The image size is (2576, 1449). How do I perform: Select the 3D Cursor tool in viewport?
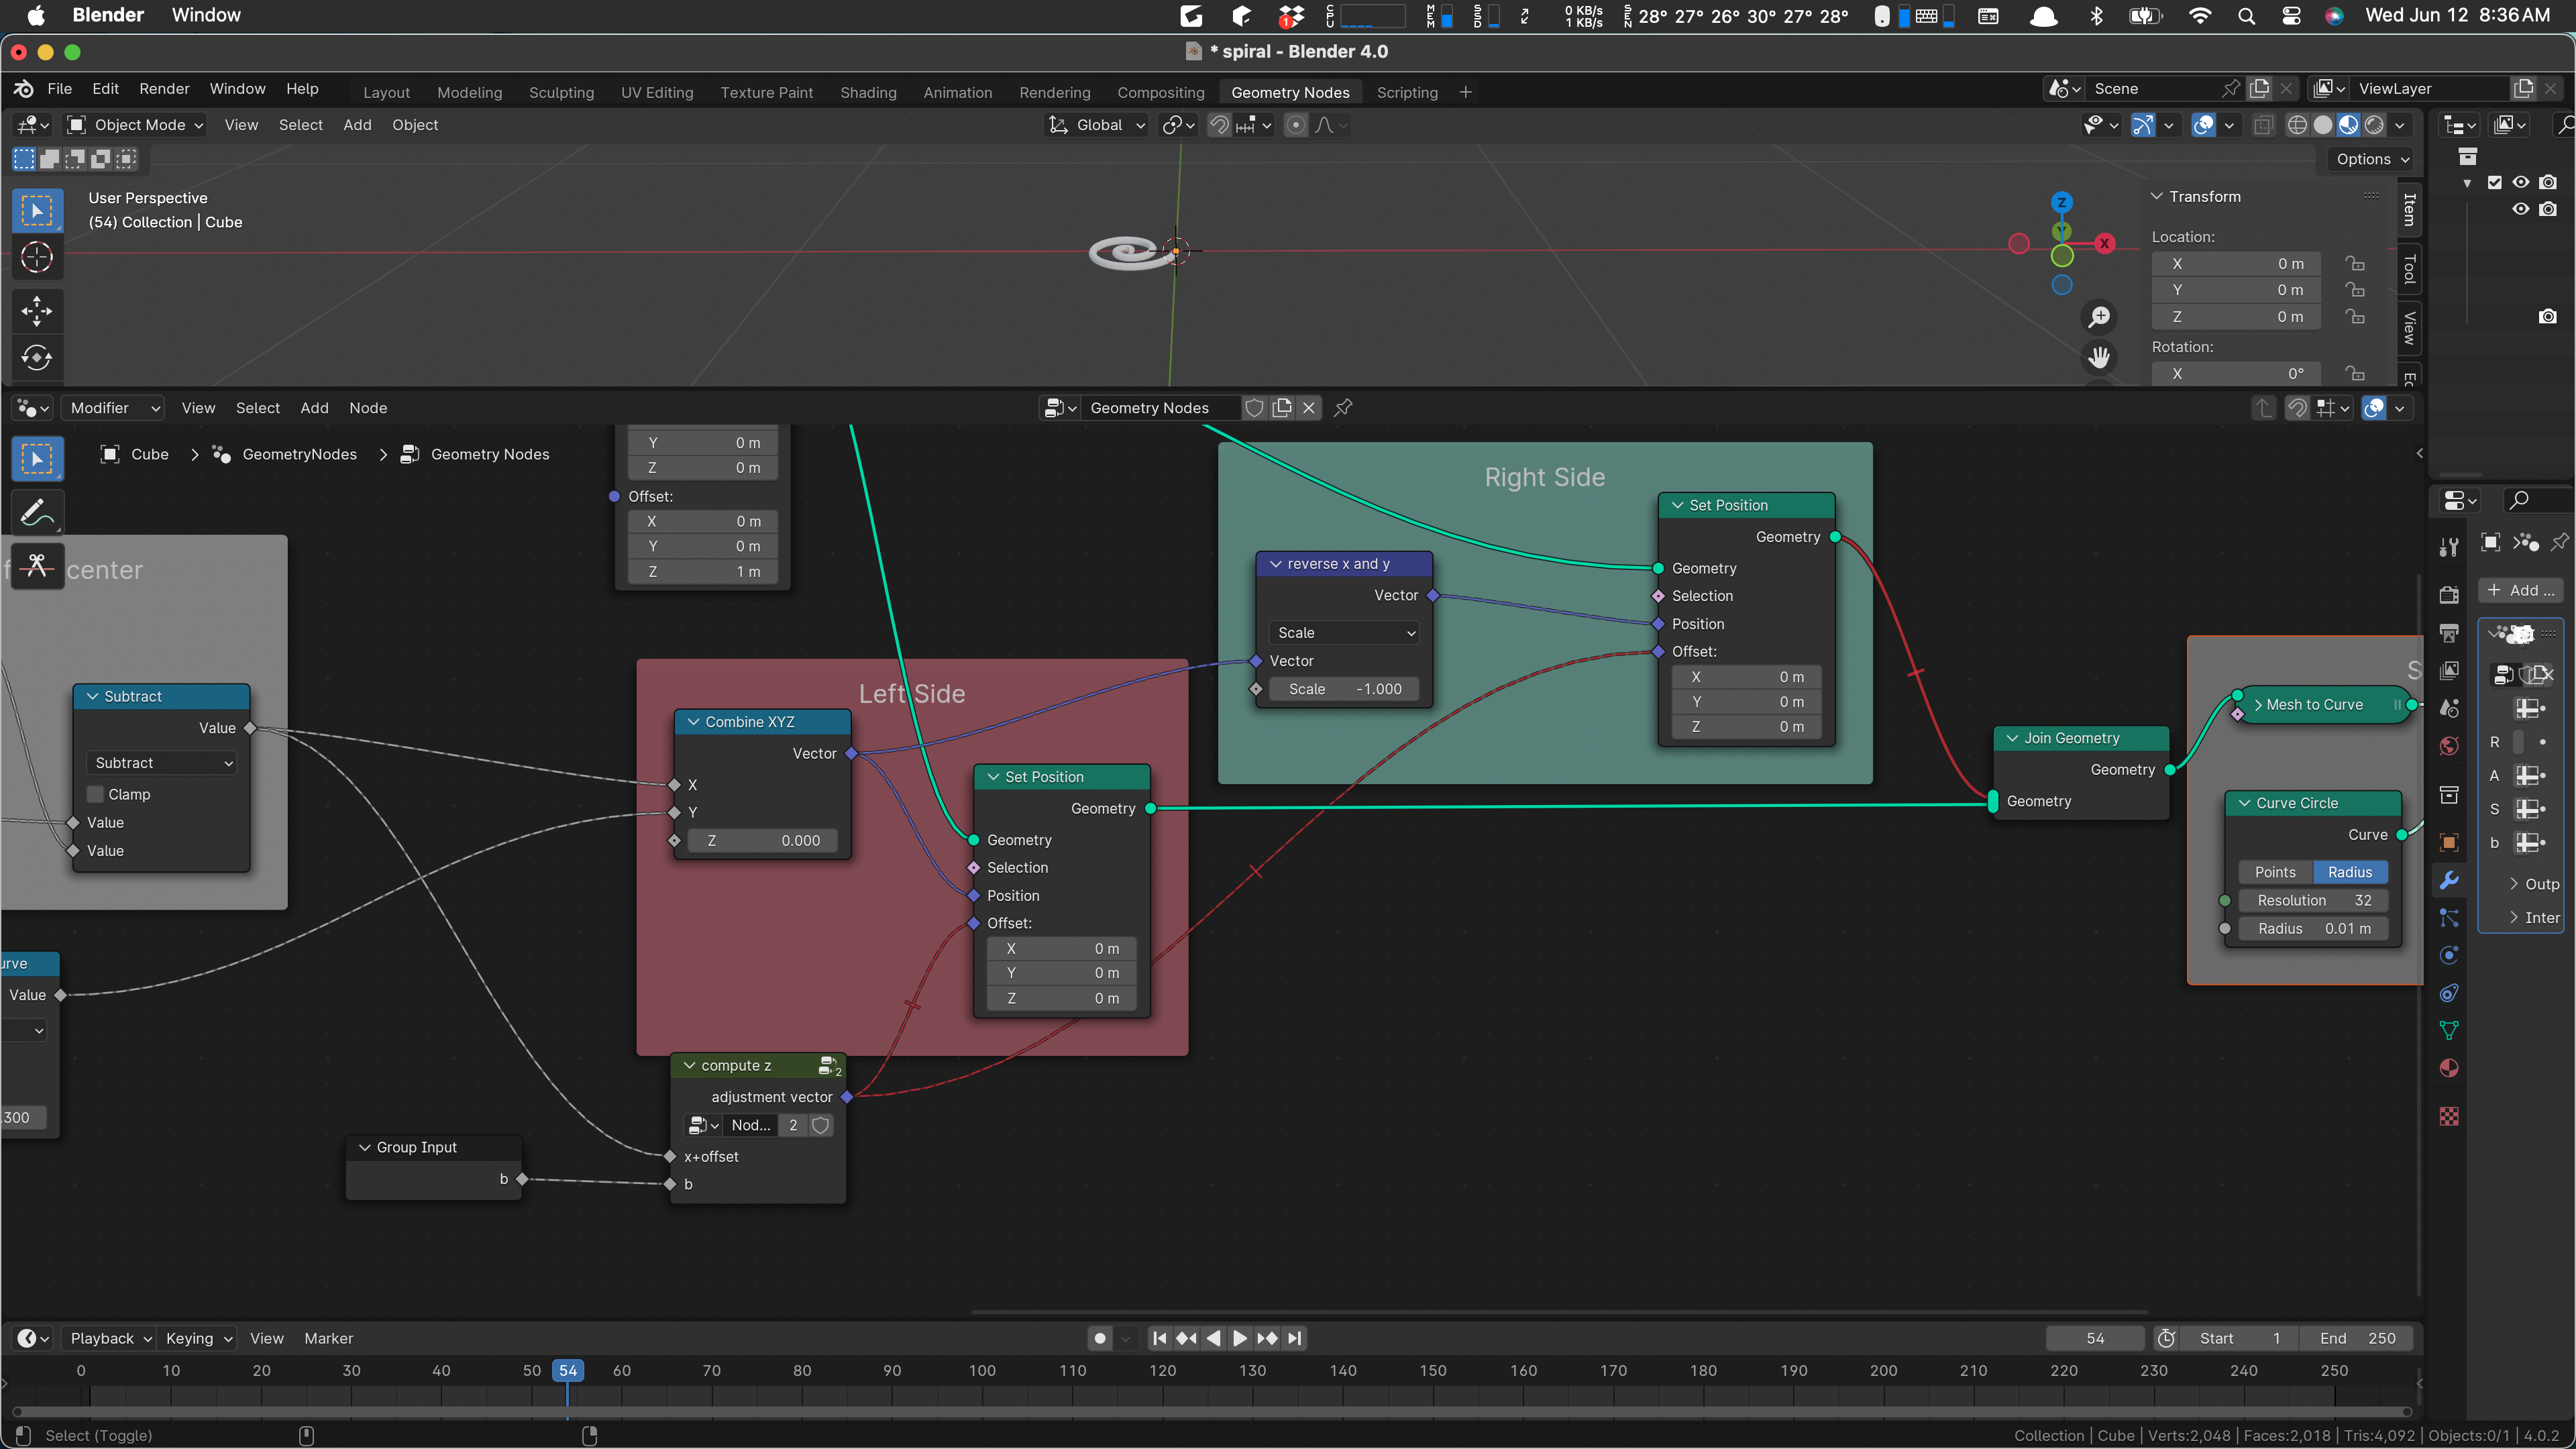[37, 258]
